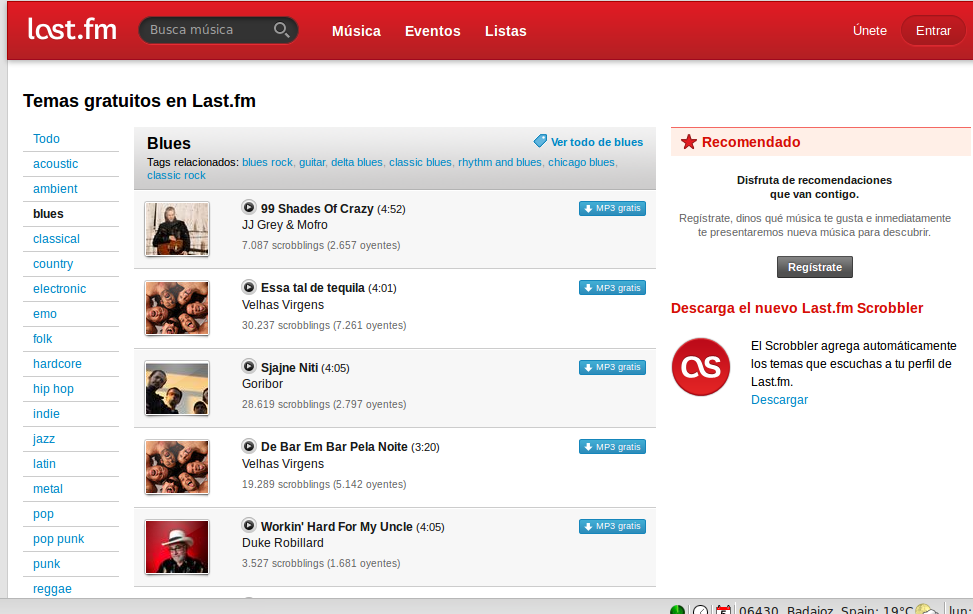
Task: Open artist Duke Robillard
Action: coord(283,543)
